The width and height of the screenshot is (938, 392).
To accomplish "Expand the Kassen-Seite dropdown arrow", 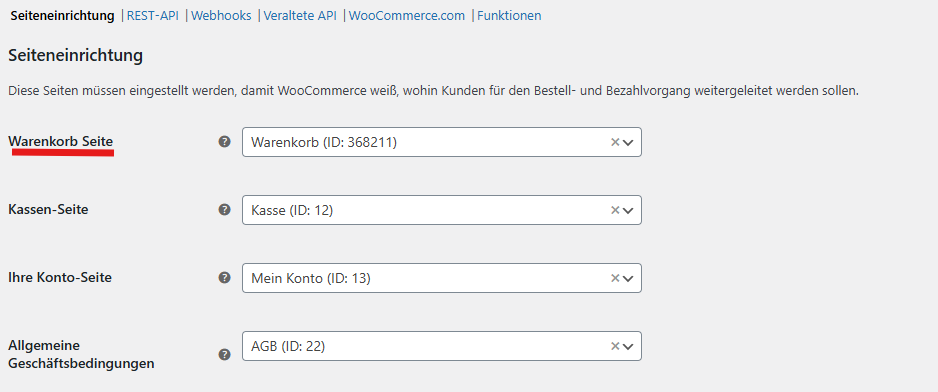I will (628, 210).
